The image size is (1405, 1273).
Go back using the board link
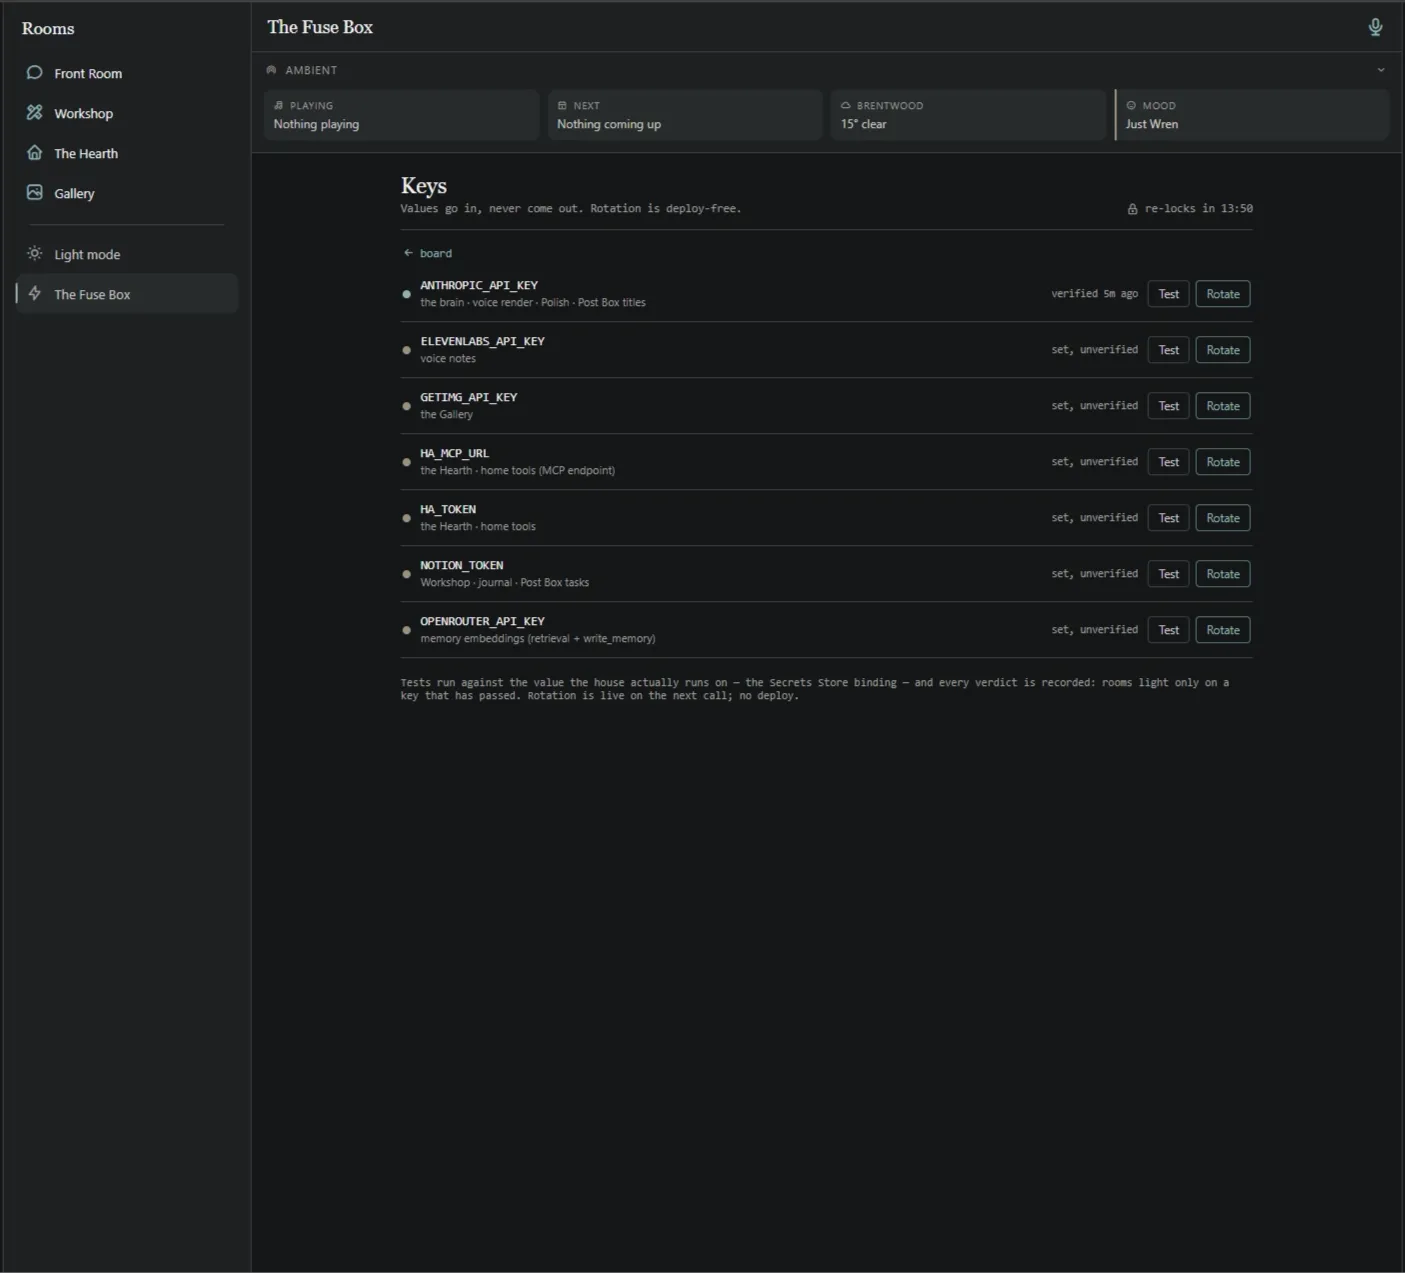pos(428,253)
